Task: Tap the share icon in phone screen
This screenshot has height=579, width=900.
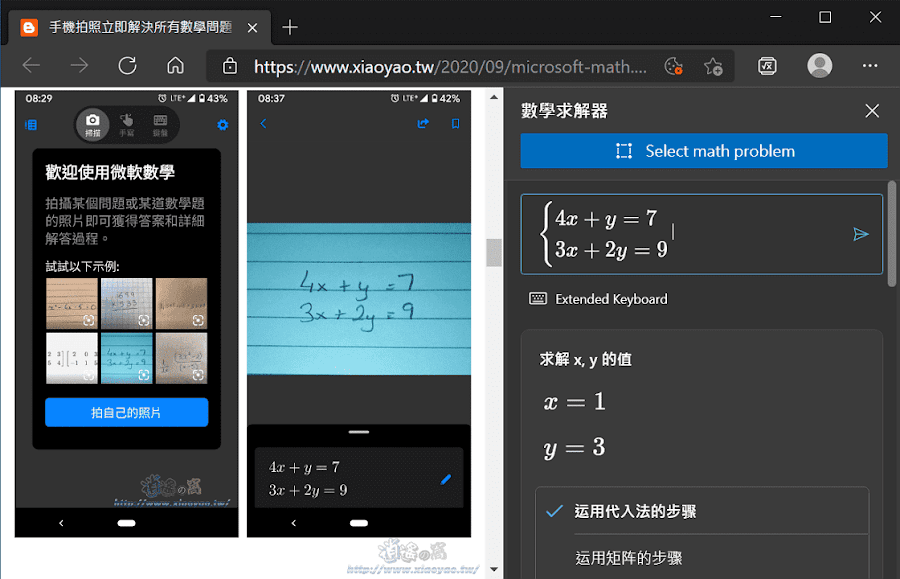Action: coord(423,123)
